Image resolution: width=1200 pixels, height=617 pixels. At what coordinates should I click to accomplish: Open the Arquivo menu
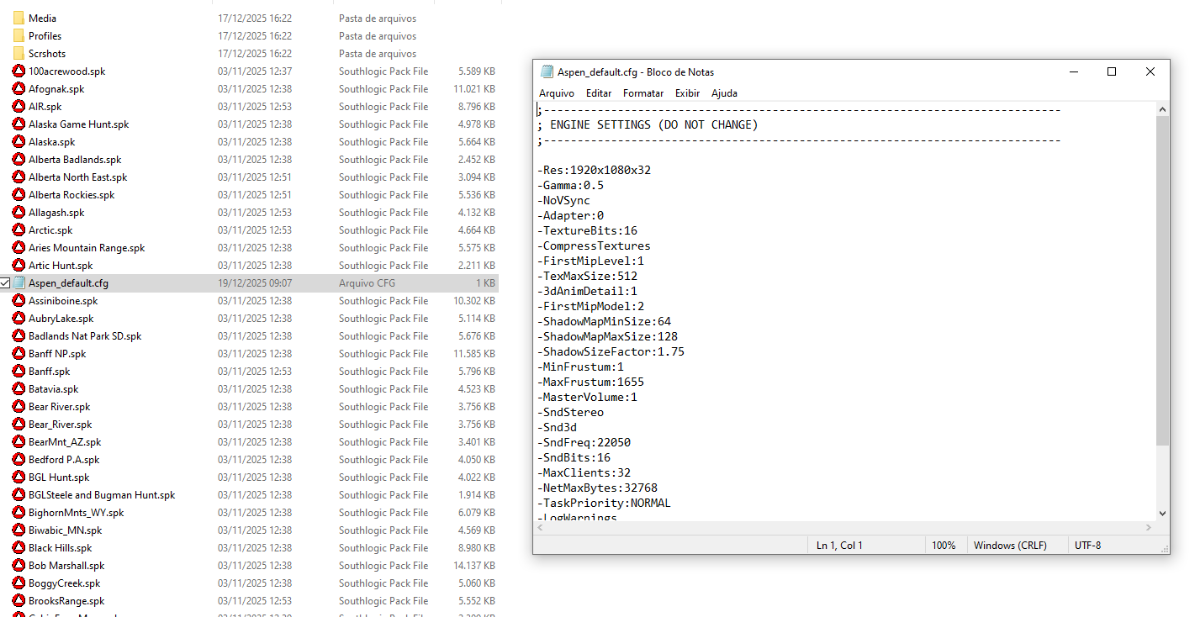click(556, 93)
